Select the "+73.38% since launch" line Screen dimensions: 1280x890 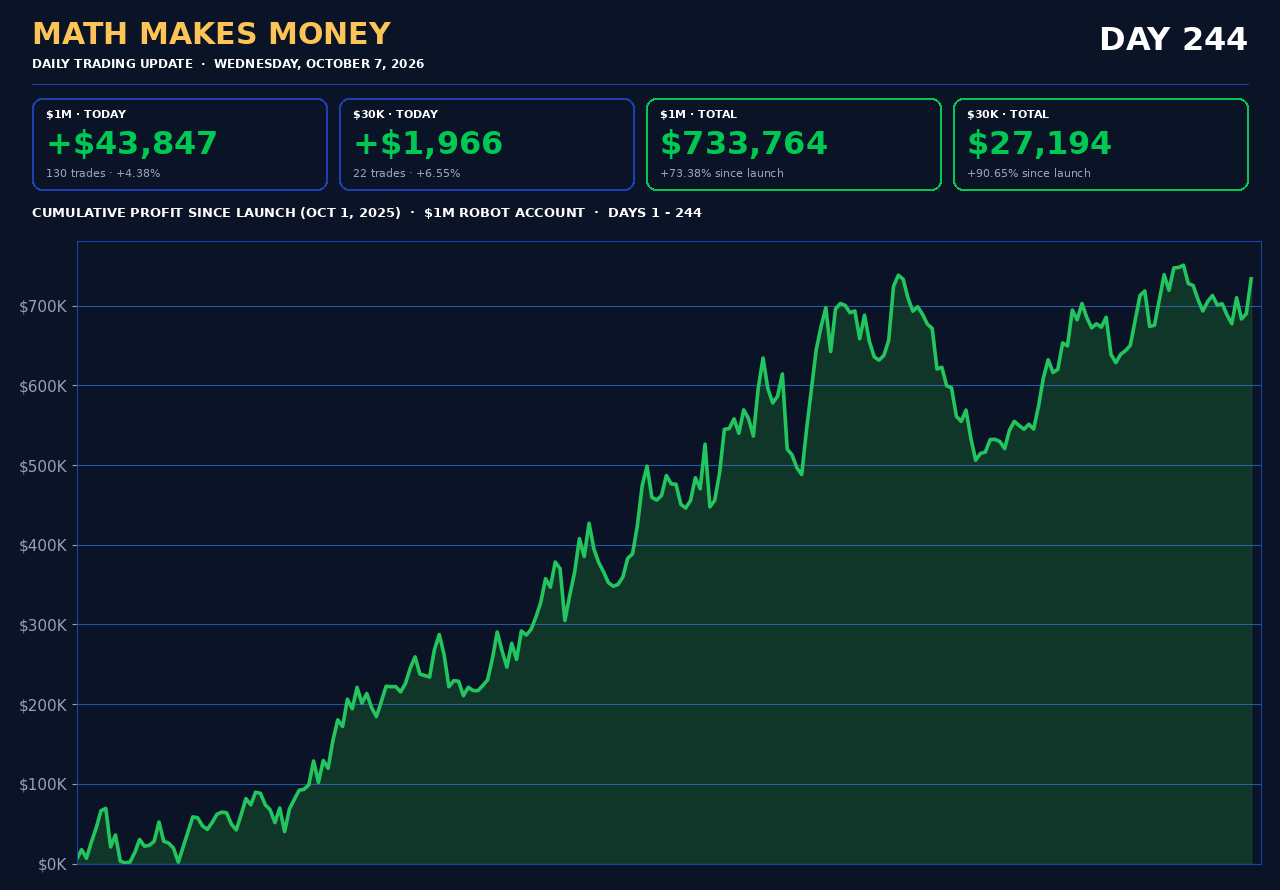pyautogui.click(x=722, y=174)
